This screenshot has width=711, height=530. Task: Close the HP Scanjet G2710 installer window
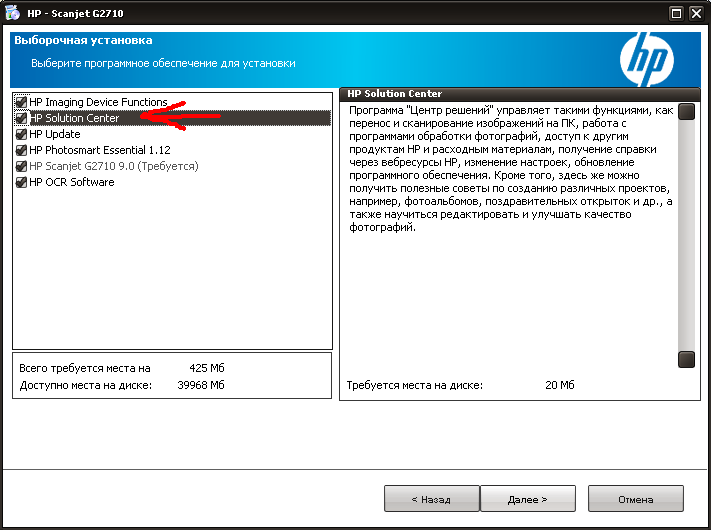tap(696, 13)
